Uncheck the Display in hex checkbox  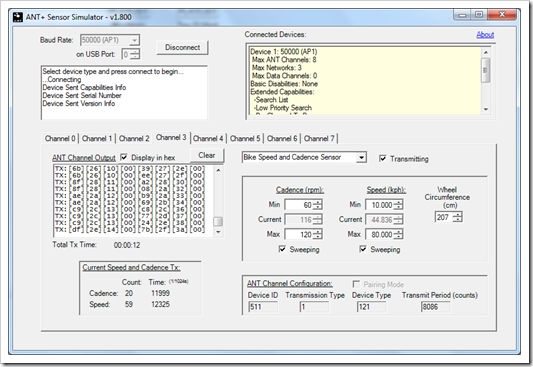[x=124, y=157]
